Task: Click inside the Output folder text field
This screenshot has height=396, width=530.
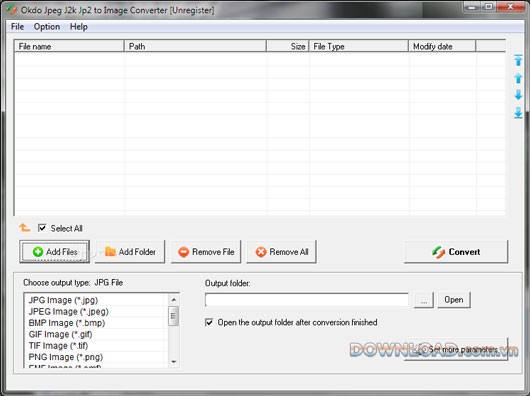Action: click(307, 300)
